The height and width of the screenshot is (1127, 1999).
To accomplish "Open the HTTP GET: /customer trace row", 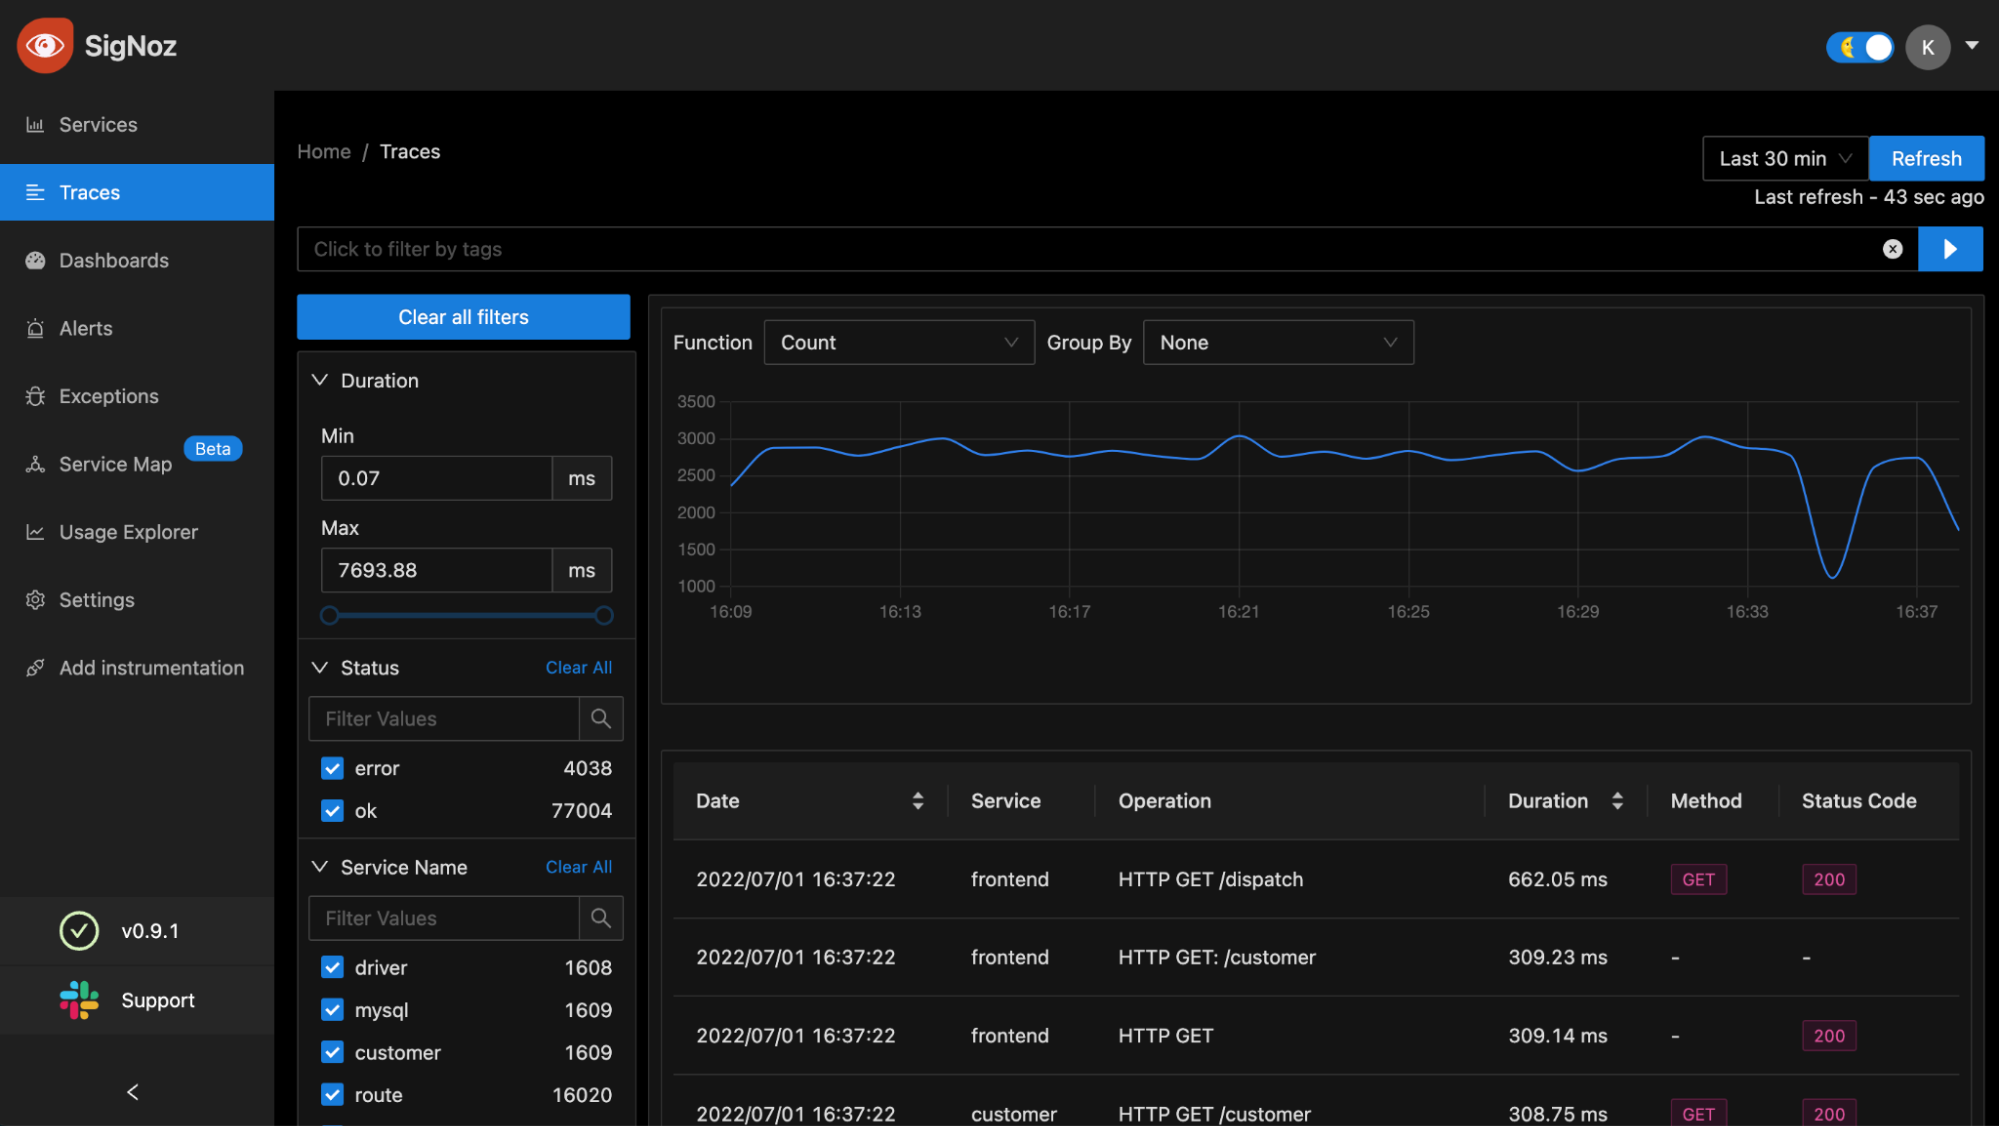I will coord(1316,957).
